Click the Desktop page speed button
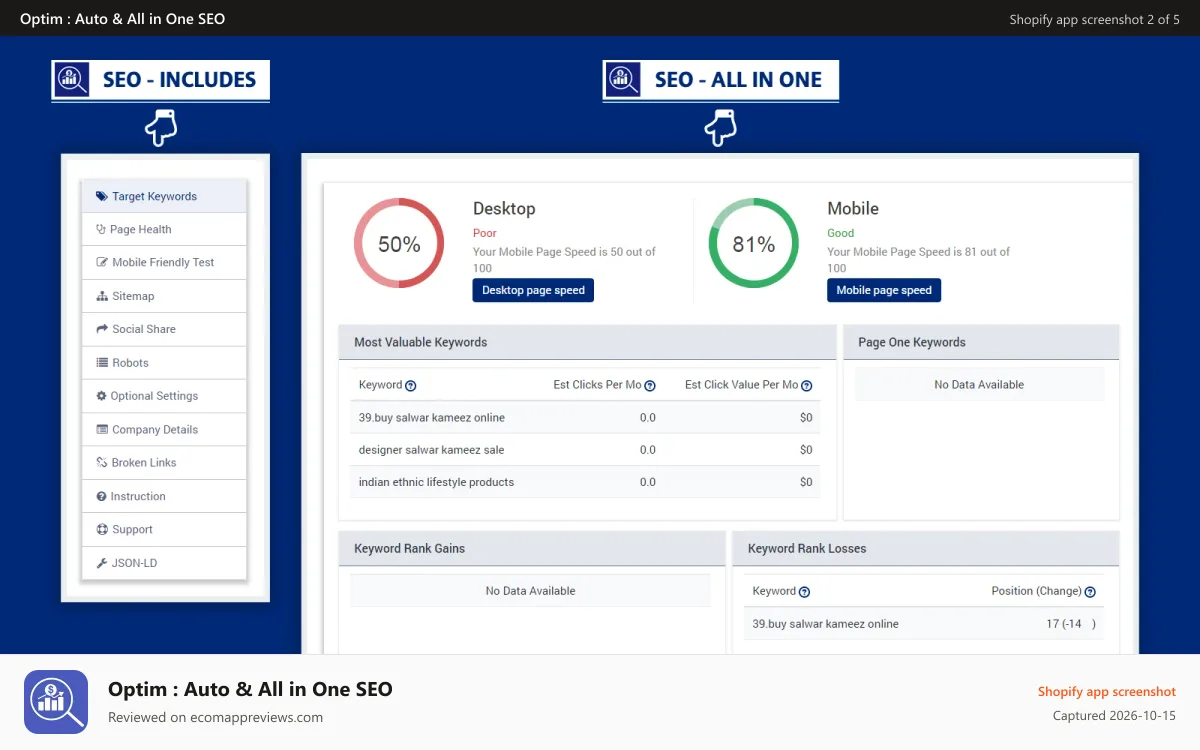This screenshot has height=750, width=1200. click(x=533, y=290)
